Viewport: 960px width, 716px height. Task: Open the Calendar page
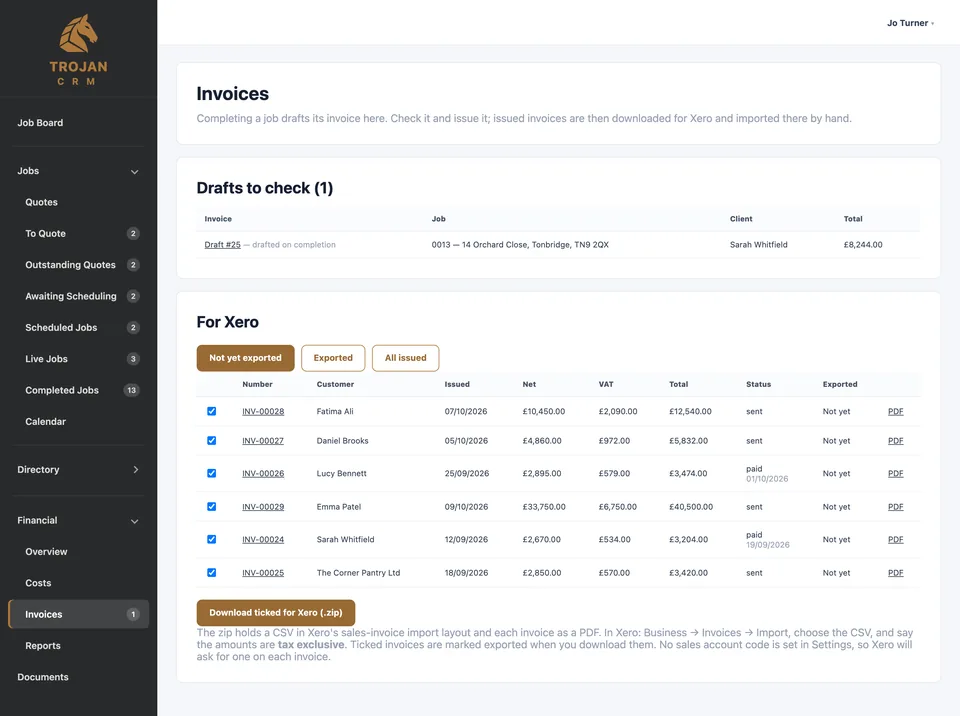(x=45, y=421)
